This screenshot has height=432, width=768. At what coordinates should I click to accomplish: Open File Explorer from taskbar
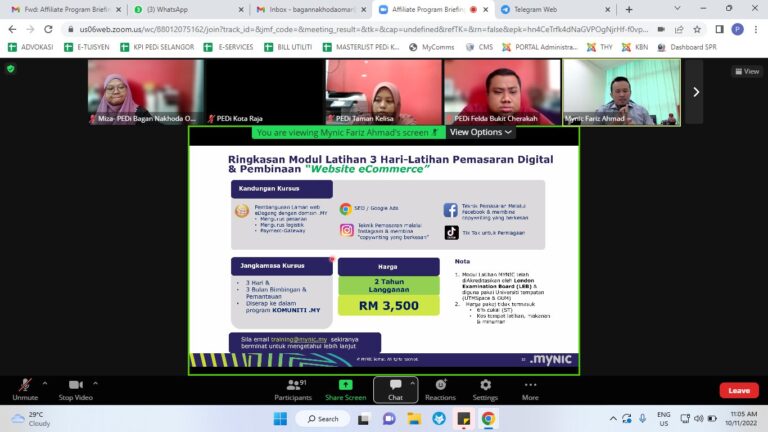[x=414, y=419]
